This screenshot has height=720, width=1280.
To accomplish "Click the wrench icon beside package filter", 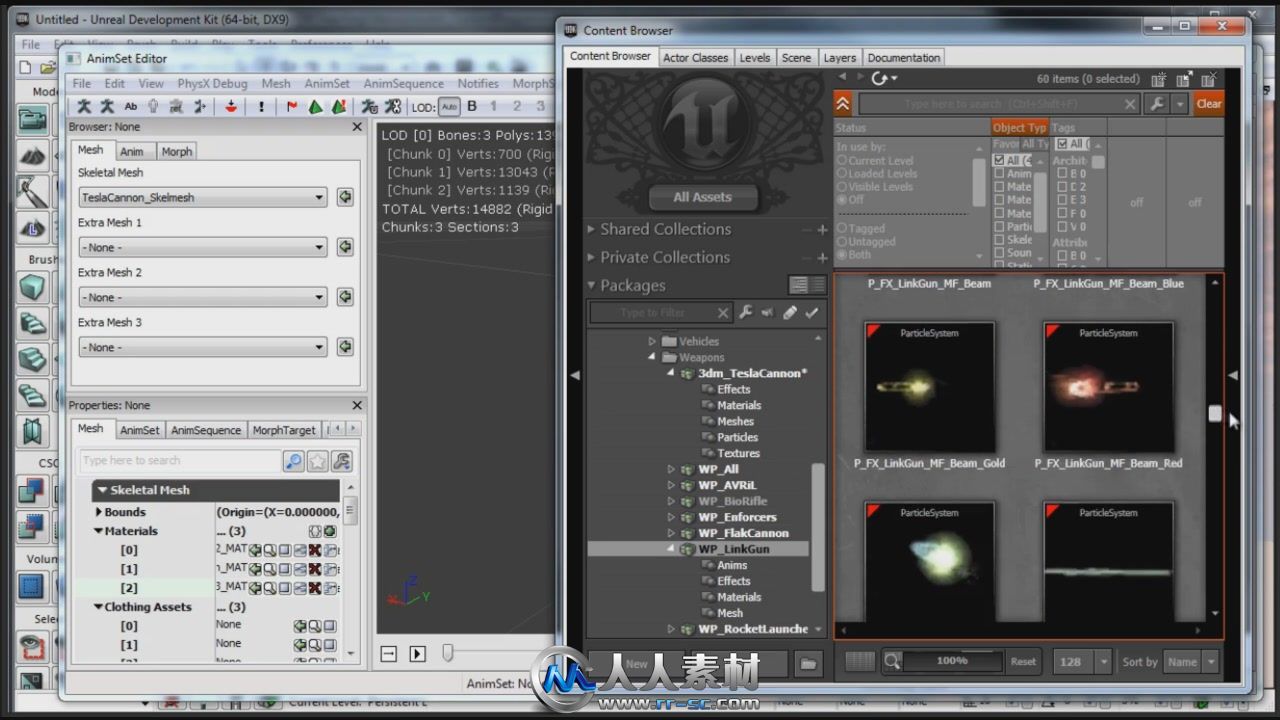I will (746, 313).
